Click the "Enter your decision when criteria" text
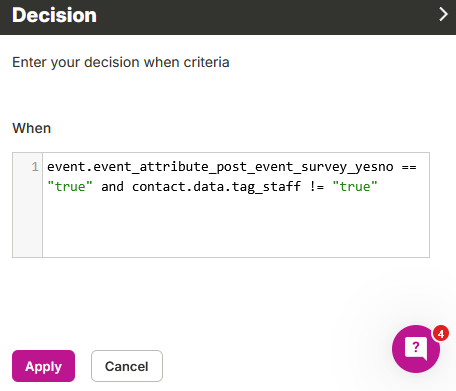Image resolution: width=456 pixels, height=391 pixels. pyautogui.click(x=121, y=62)
